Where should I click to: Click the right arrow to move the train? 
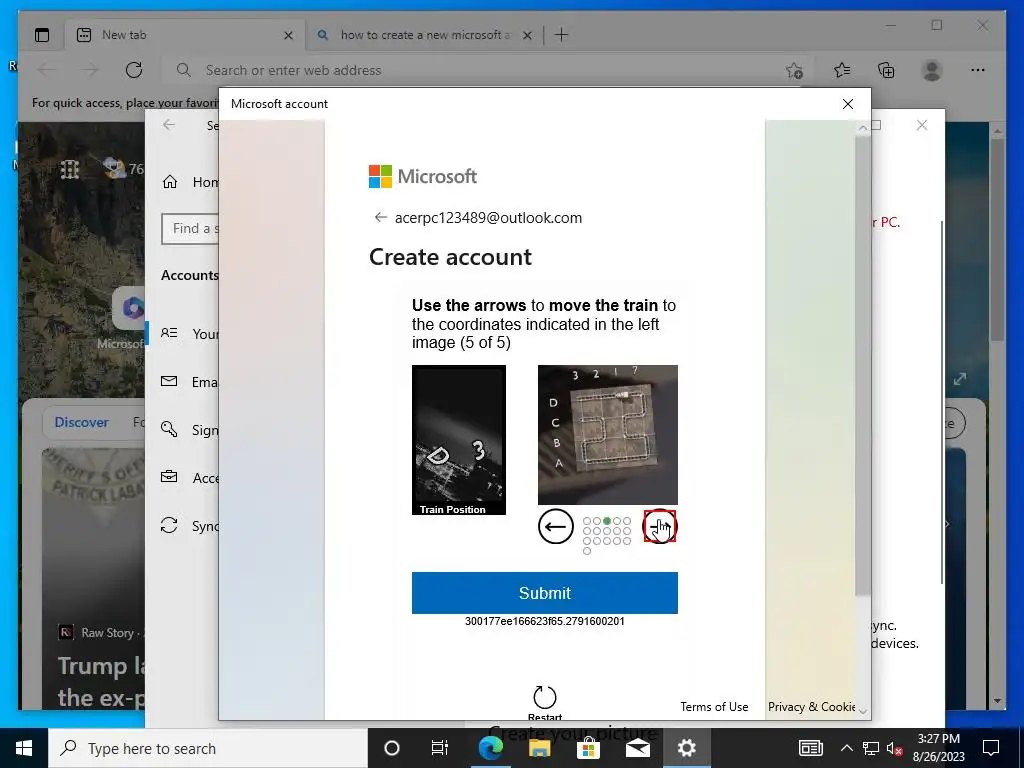tap(660, 526)
